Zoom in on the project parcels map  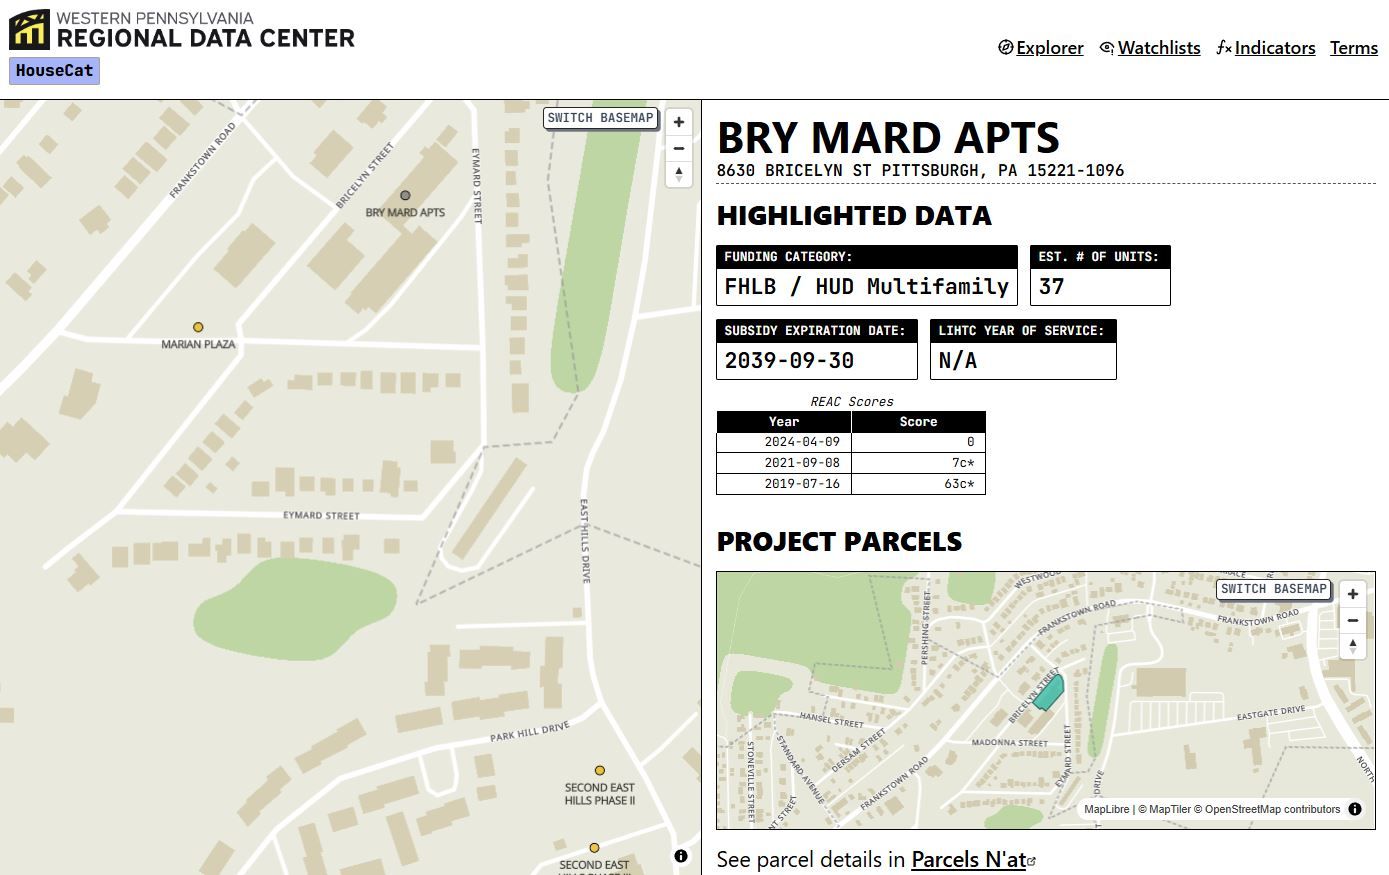(x=1352, y=594)
